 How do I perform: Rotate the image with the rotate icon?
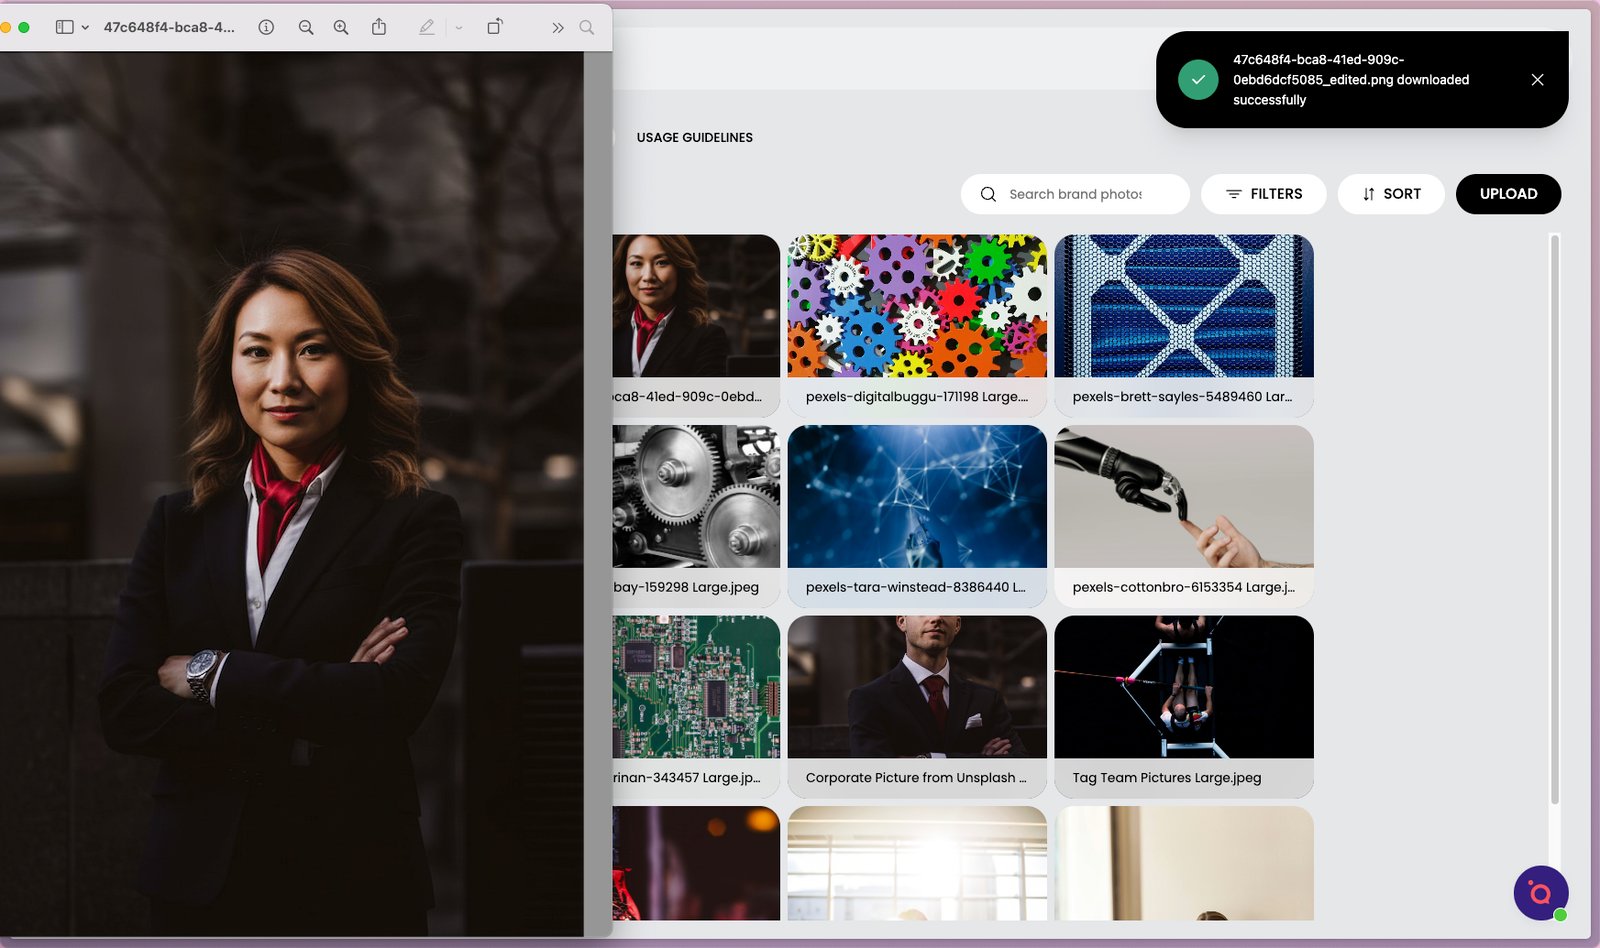click(x=494, y=27)
